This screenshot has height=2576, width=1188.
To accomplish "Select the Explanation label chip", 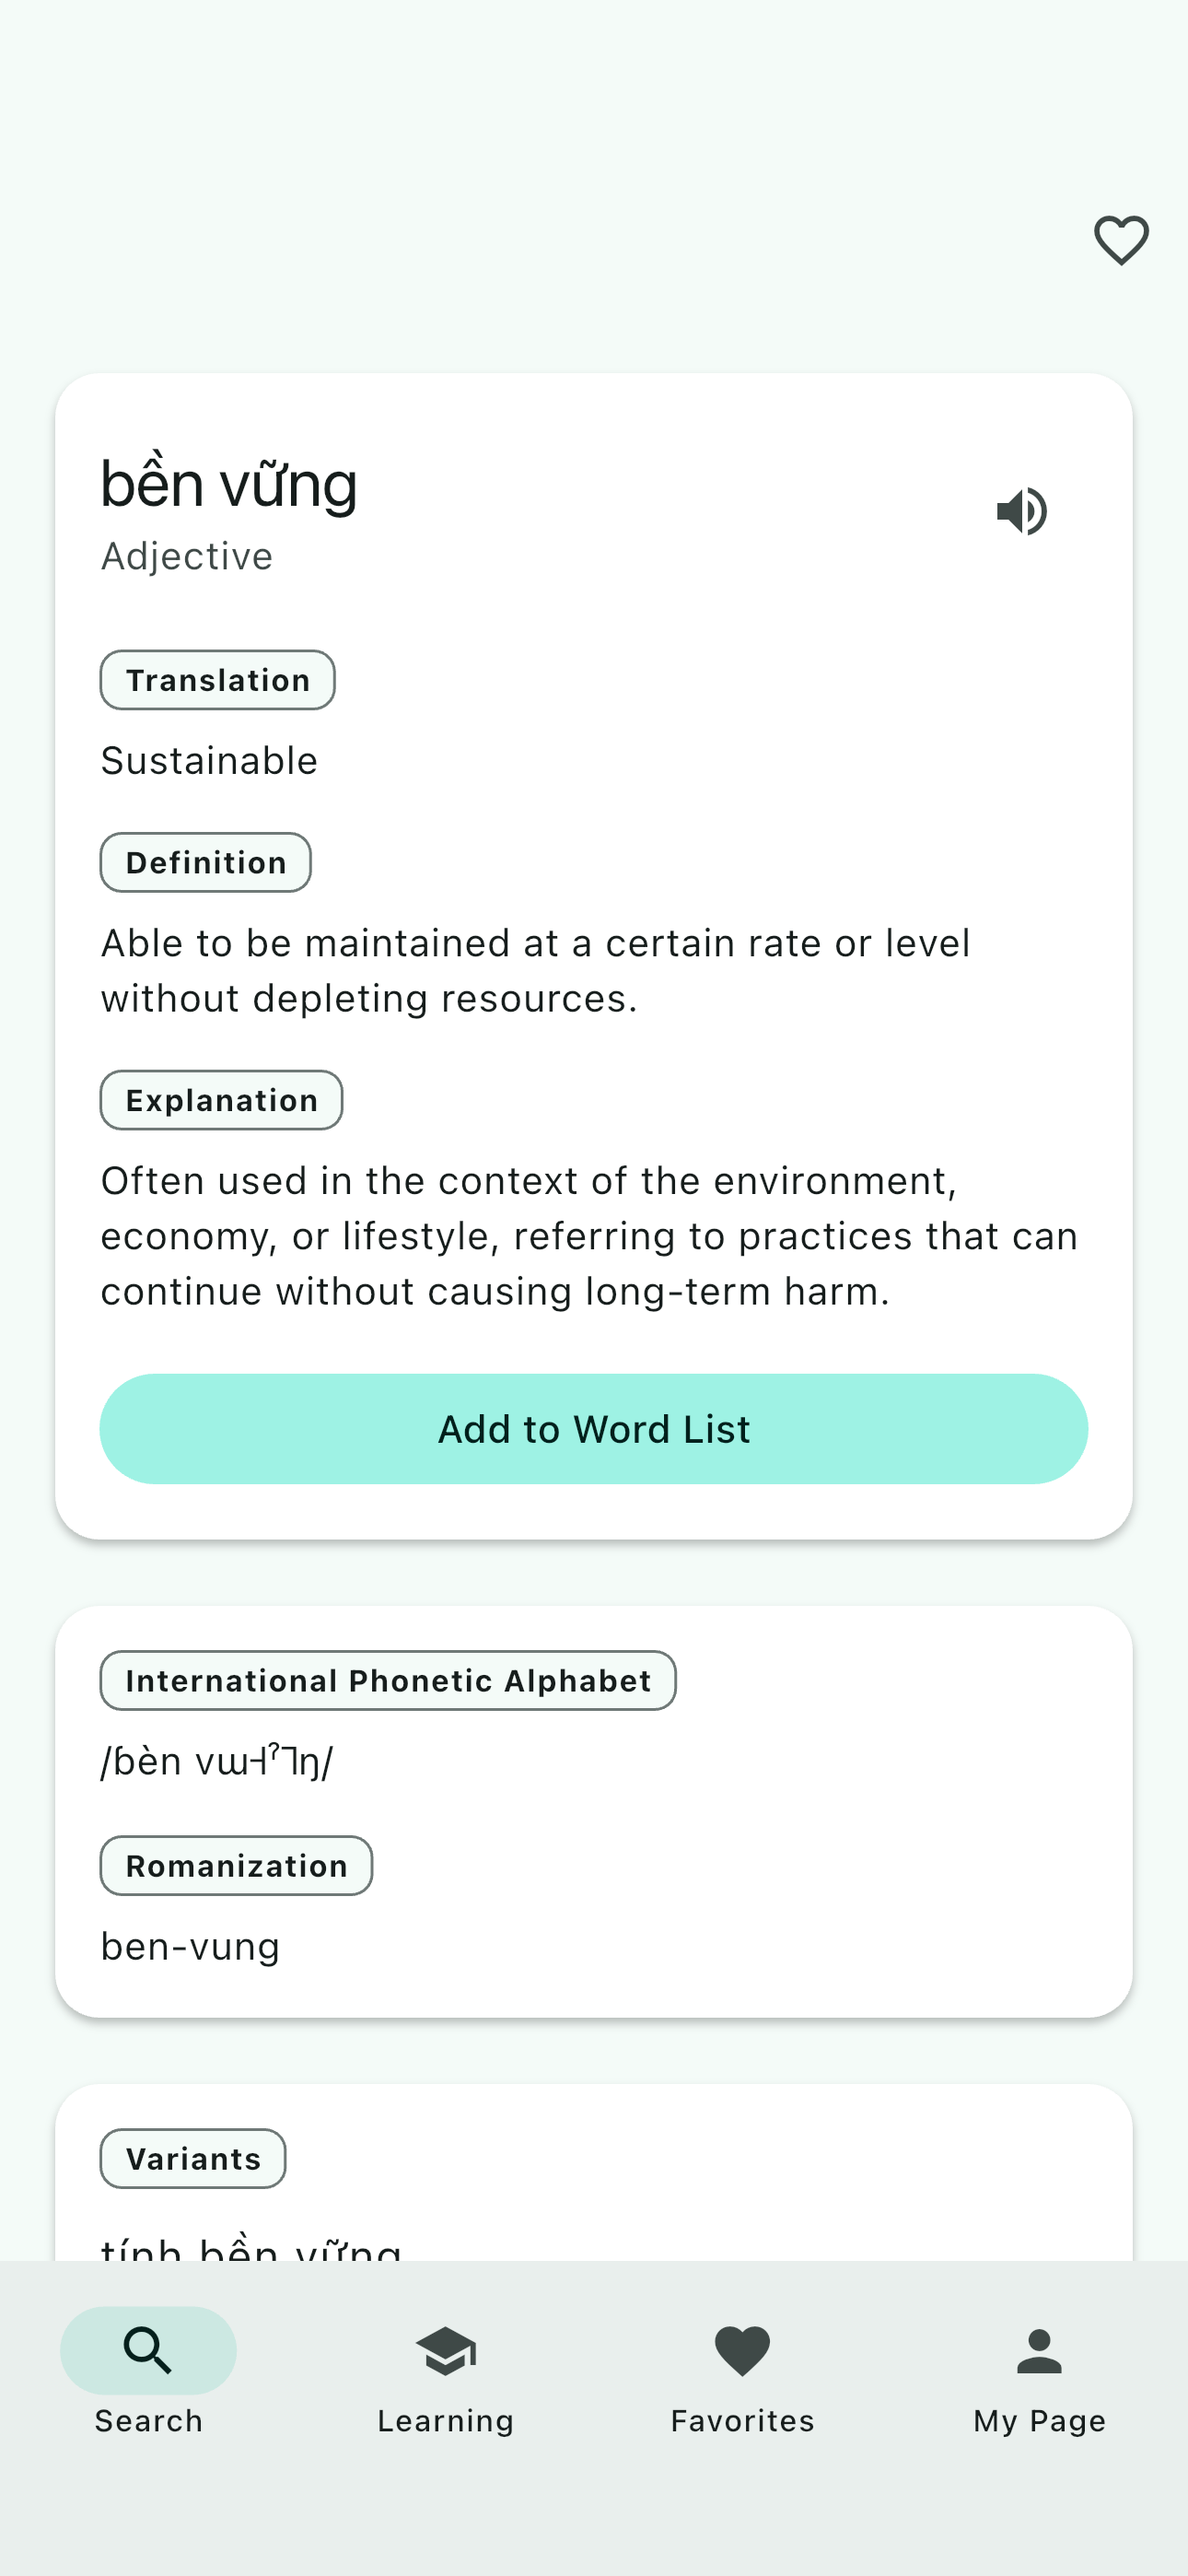I will pyautogui.click(x=221, y=1100).
